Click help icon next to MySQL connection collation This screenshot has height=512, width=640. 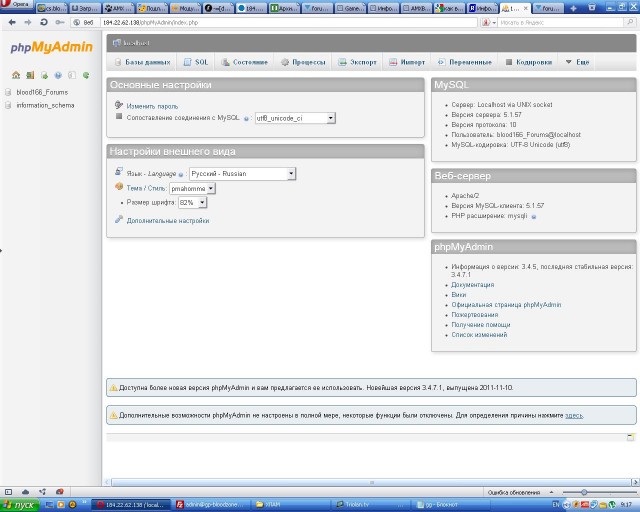(246, 119)
